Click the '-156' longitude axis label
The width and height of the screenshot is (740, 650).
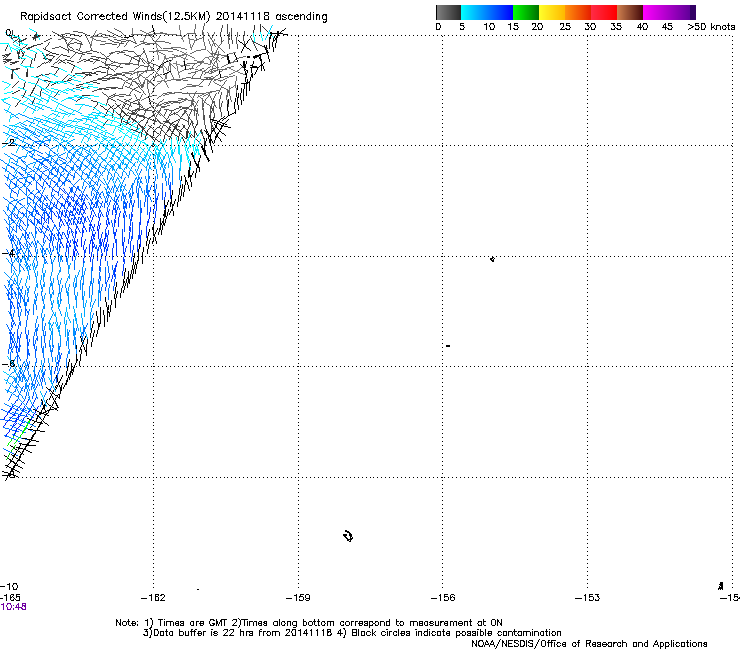tap(443, 598)
